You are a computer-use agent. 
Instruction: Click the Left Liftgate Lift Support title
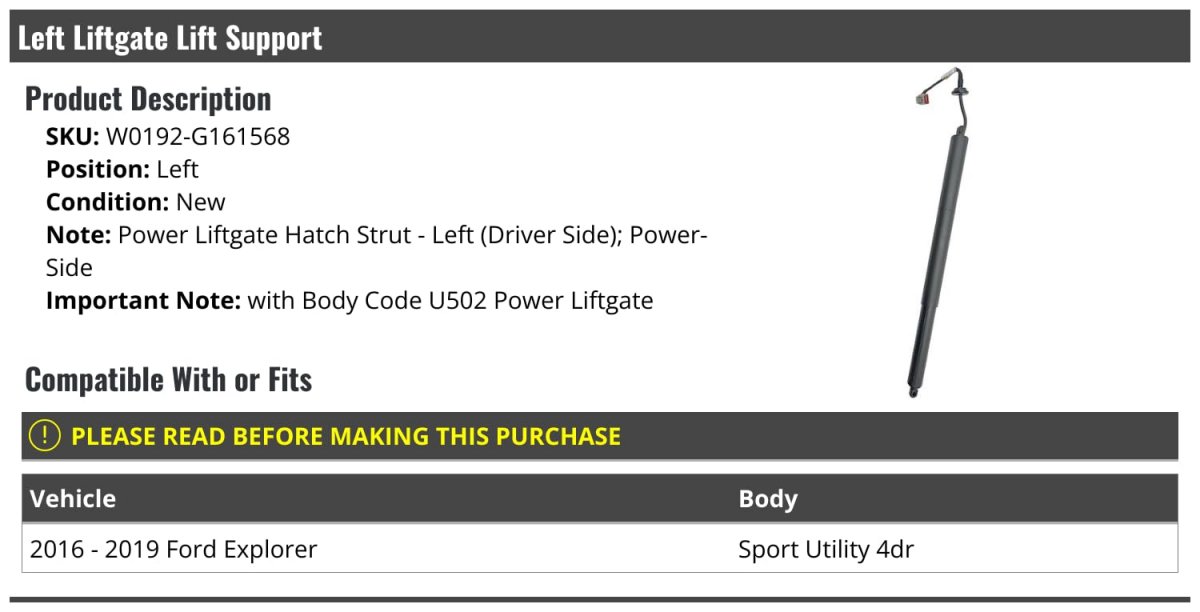[x=170, y=38]
